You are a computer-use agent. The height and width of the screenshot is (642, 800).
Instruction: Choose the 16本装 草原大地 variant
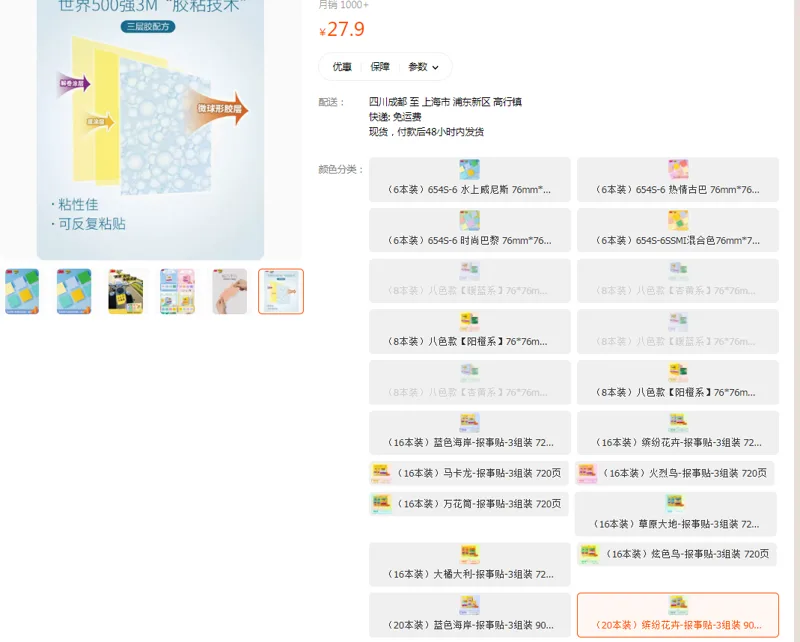tap(676, 514)
